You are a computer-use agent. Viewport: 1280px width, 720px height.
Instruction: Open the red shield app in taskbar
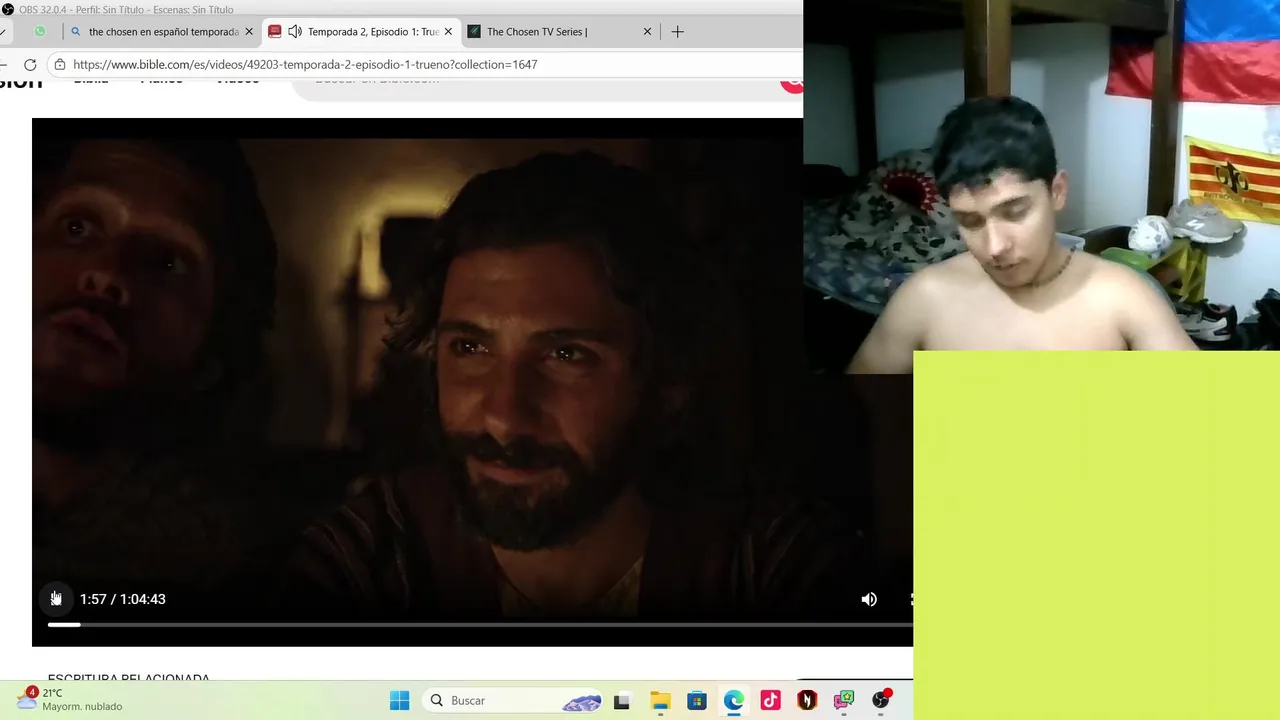[807, 700]
